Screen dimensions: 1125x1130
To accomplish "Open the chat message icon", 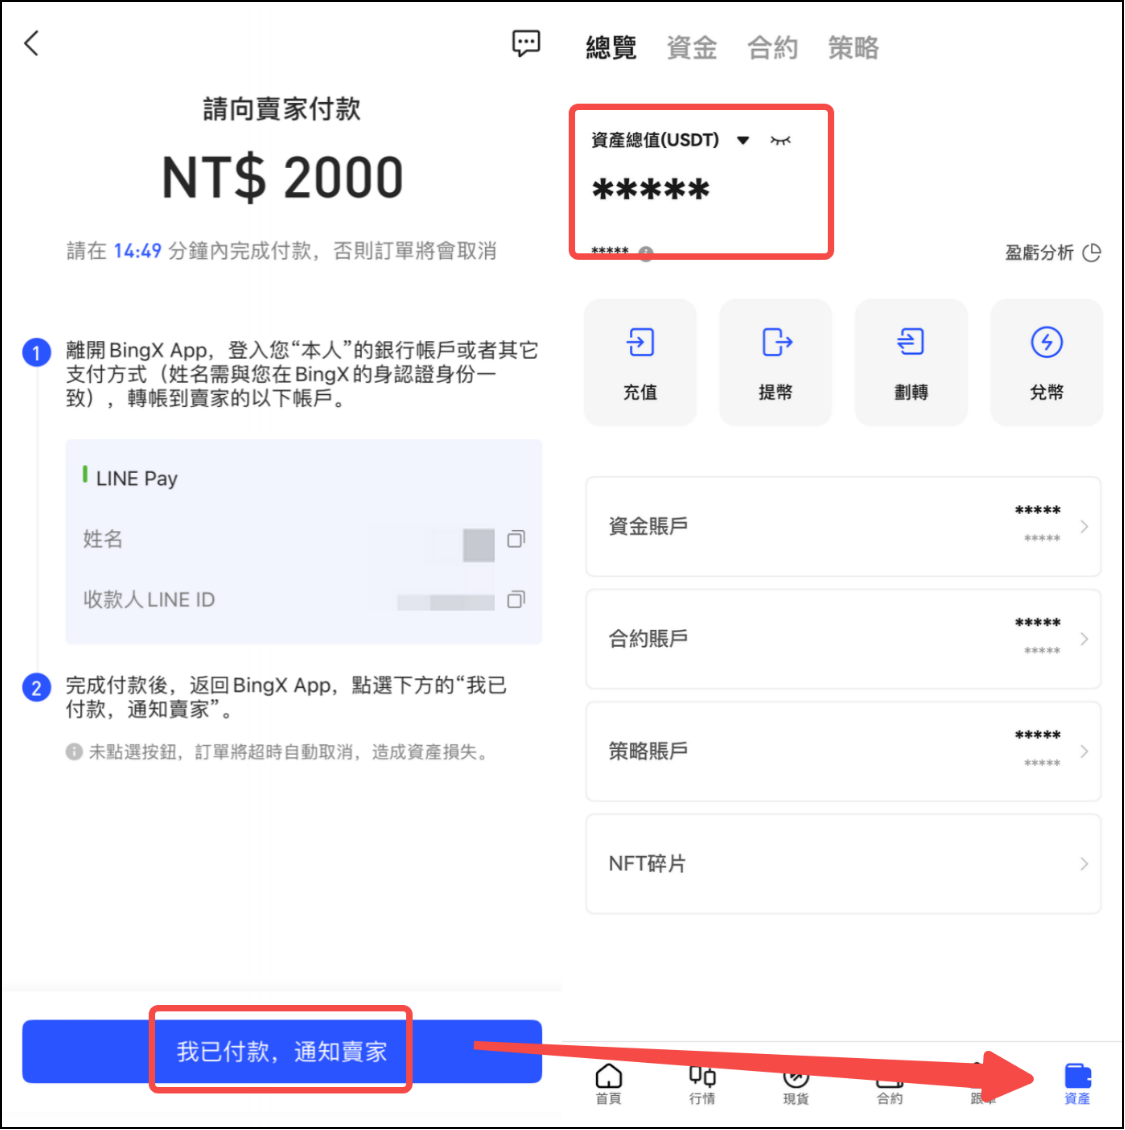I will [x=526, y=43].
